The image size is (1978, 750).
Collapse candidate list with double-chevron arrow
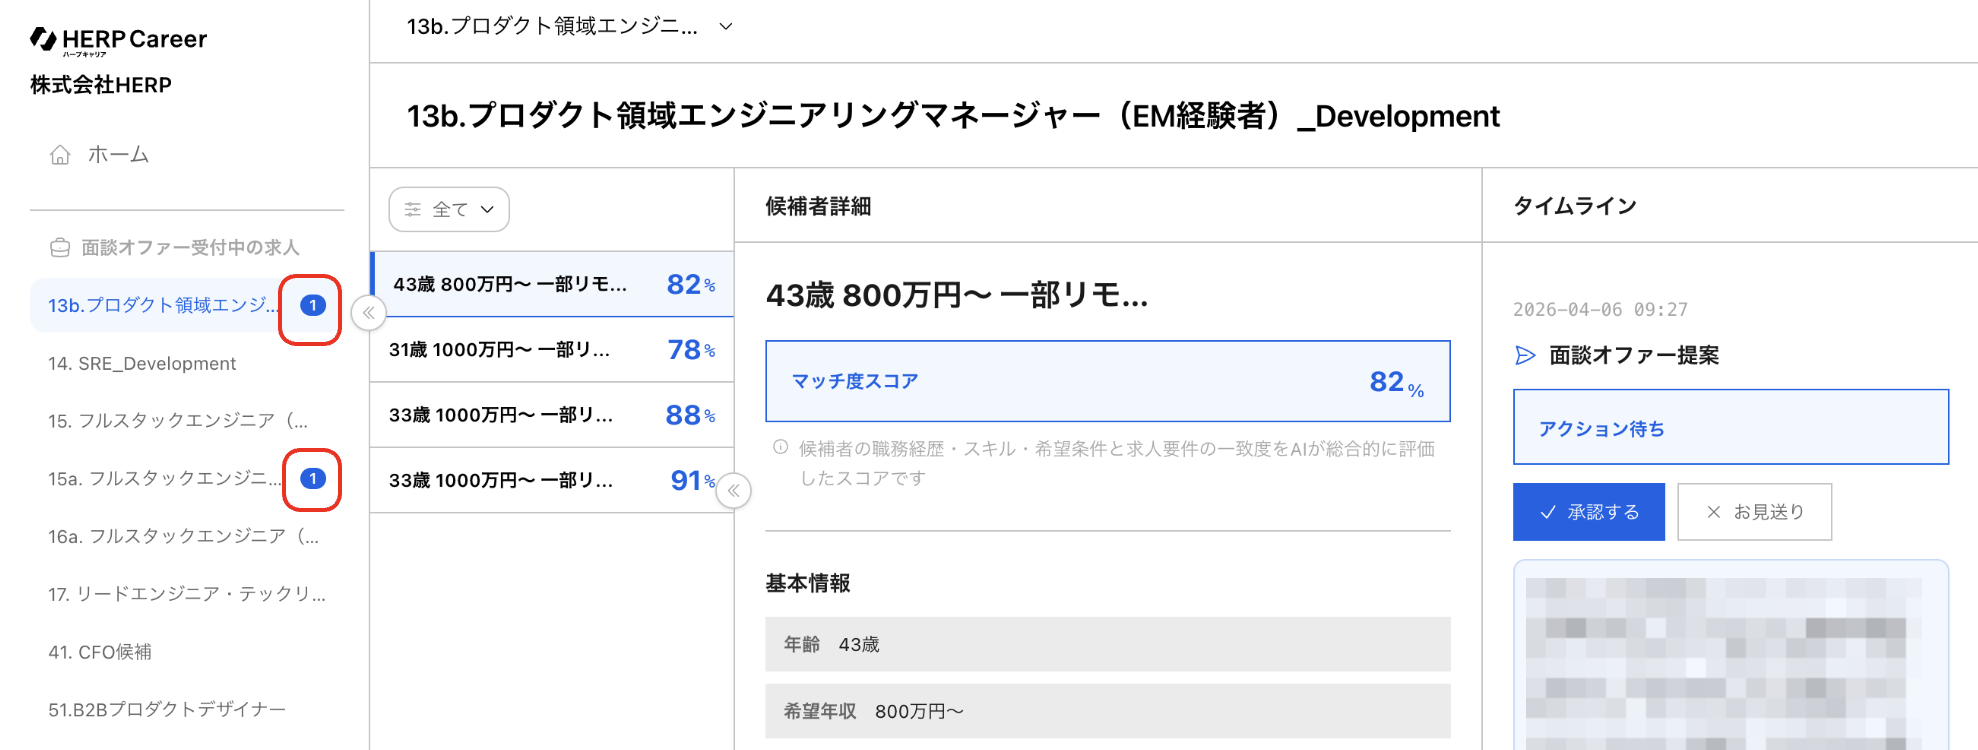734,491
